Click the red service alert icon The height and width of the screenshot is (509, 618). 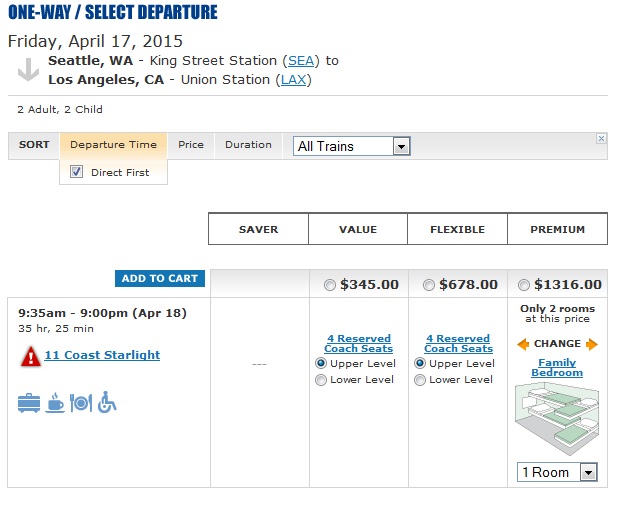click(x=30, y=355)
